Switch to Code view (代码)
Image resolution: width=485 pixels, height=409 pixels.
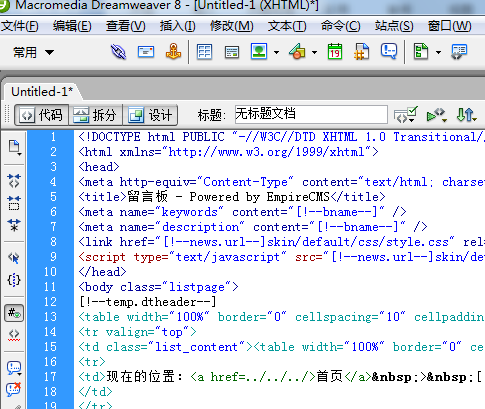click(x=41, y=115)
